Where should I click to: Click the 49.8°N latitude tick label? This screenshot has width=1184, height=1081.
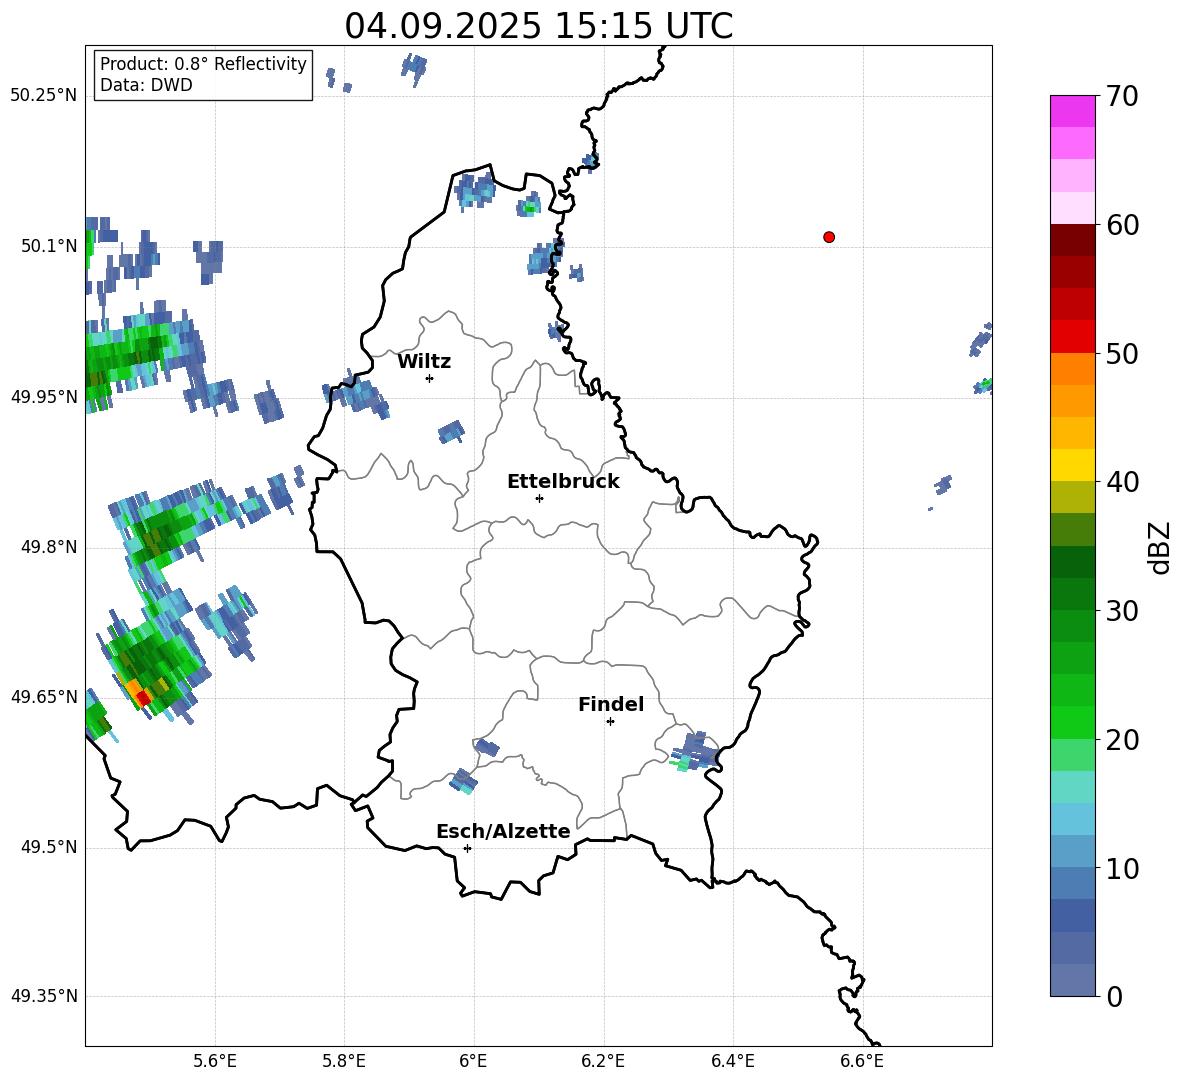[49, 547]
